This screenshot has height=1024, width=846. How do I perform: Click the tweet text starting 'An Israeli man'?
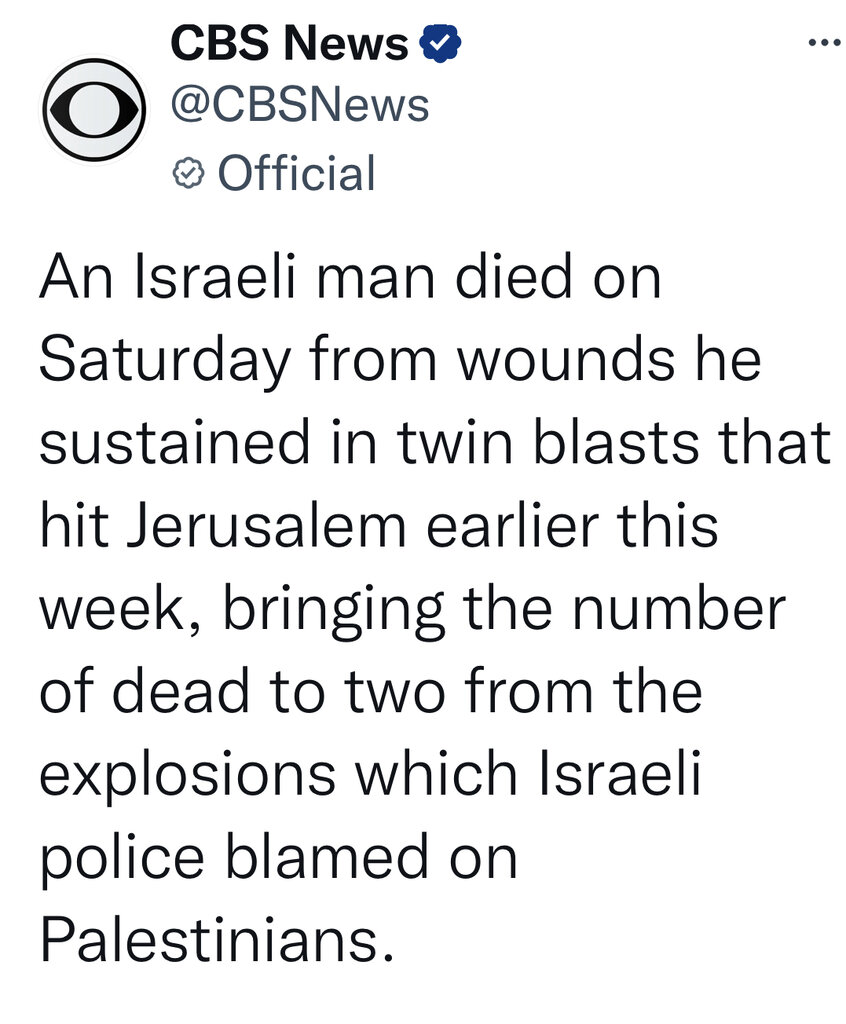click(435, 609)
